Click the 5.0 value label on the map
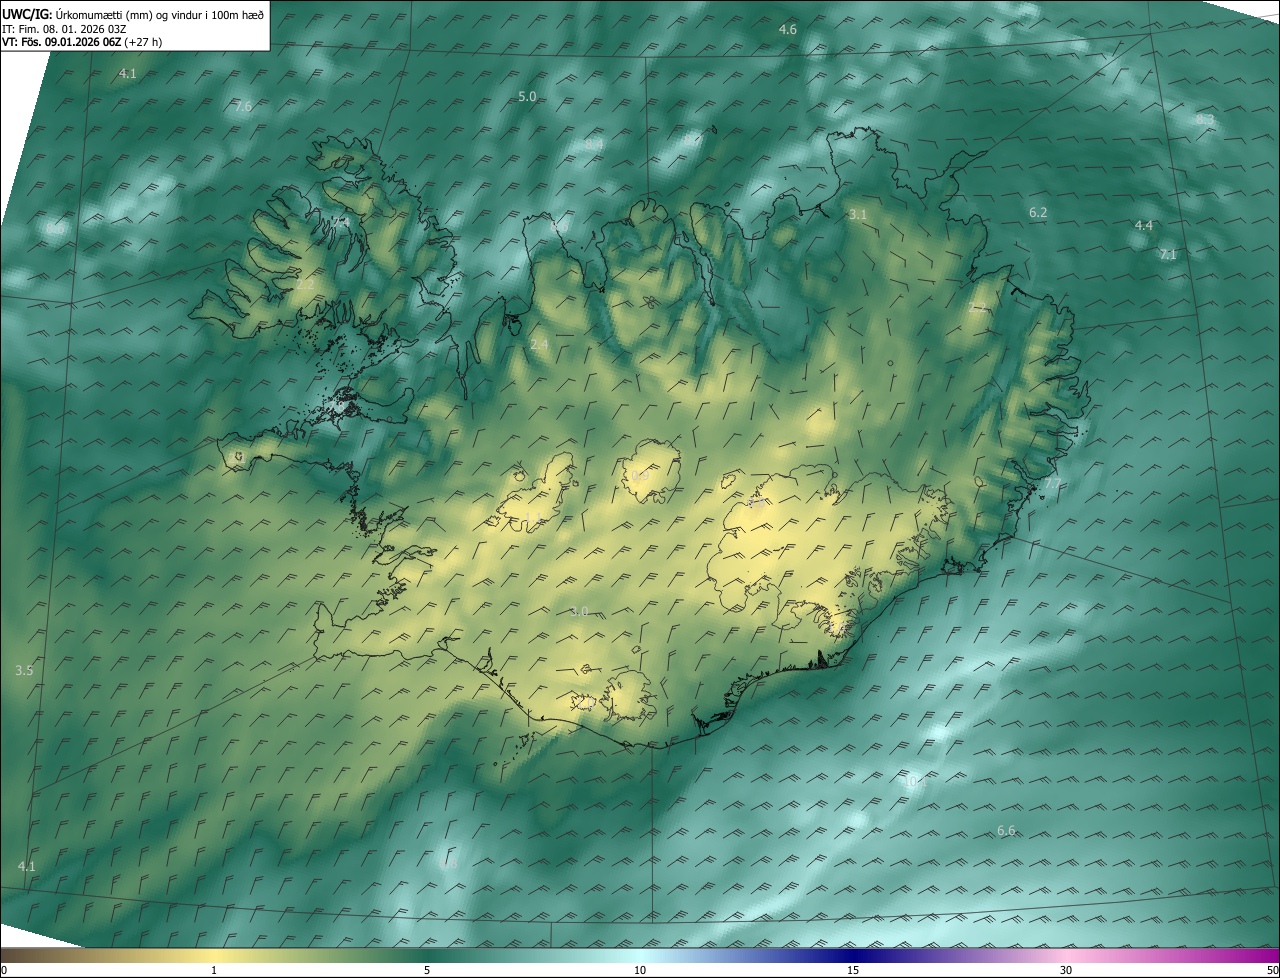Viewport: 1280px width, 978px height. point(527,97)
